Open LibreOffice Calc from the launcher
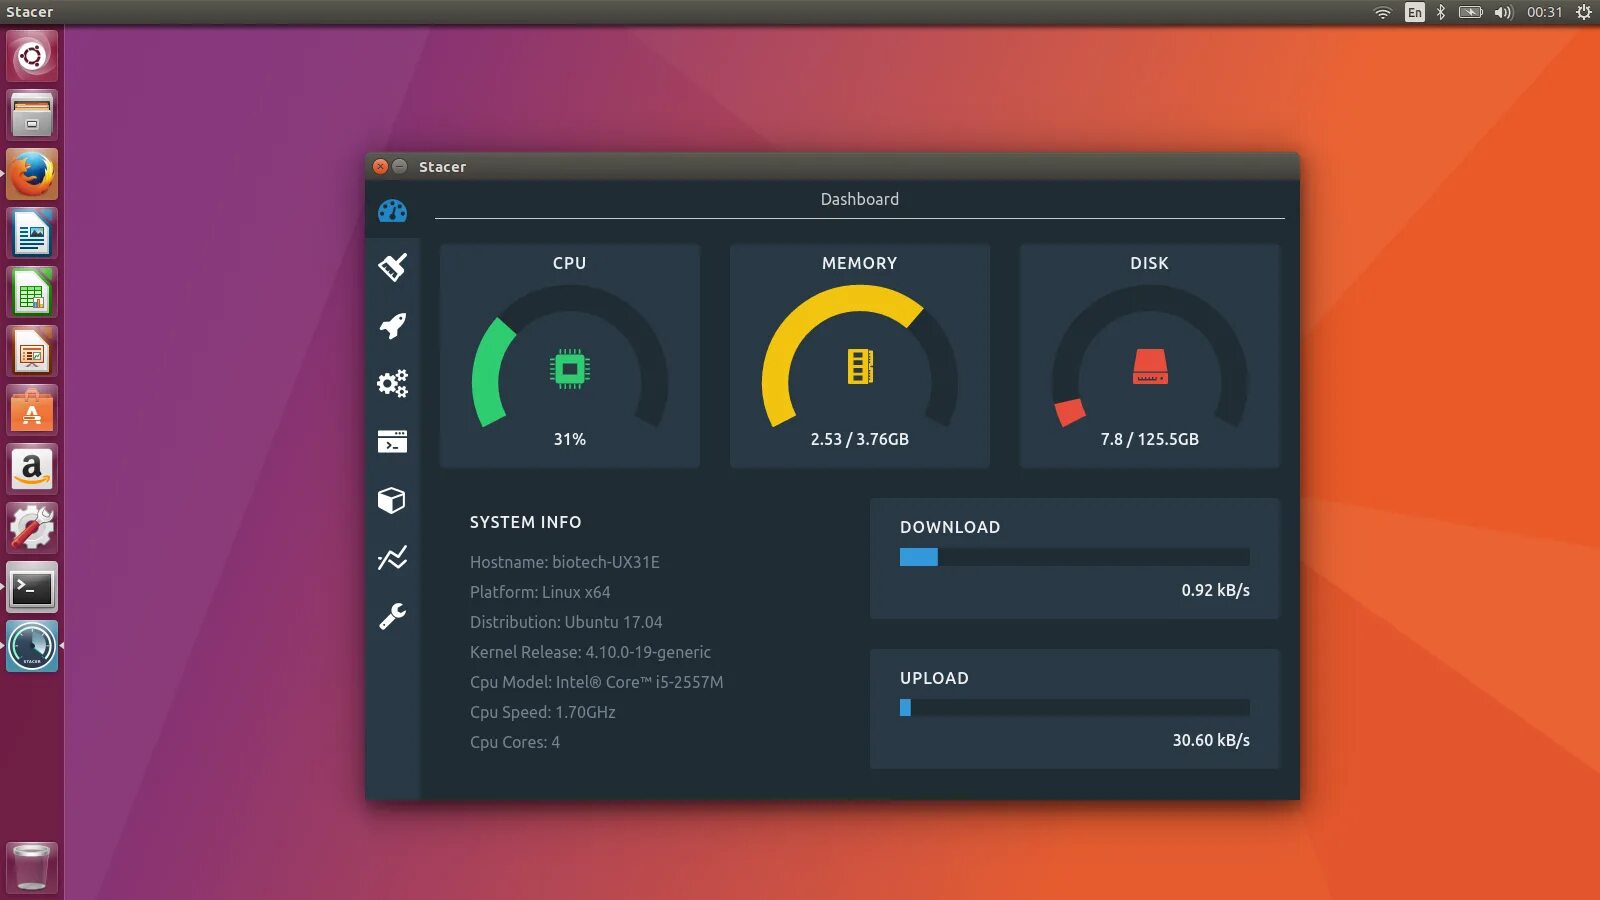This screenshot has width=1600, height=900. [32, 293]
